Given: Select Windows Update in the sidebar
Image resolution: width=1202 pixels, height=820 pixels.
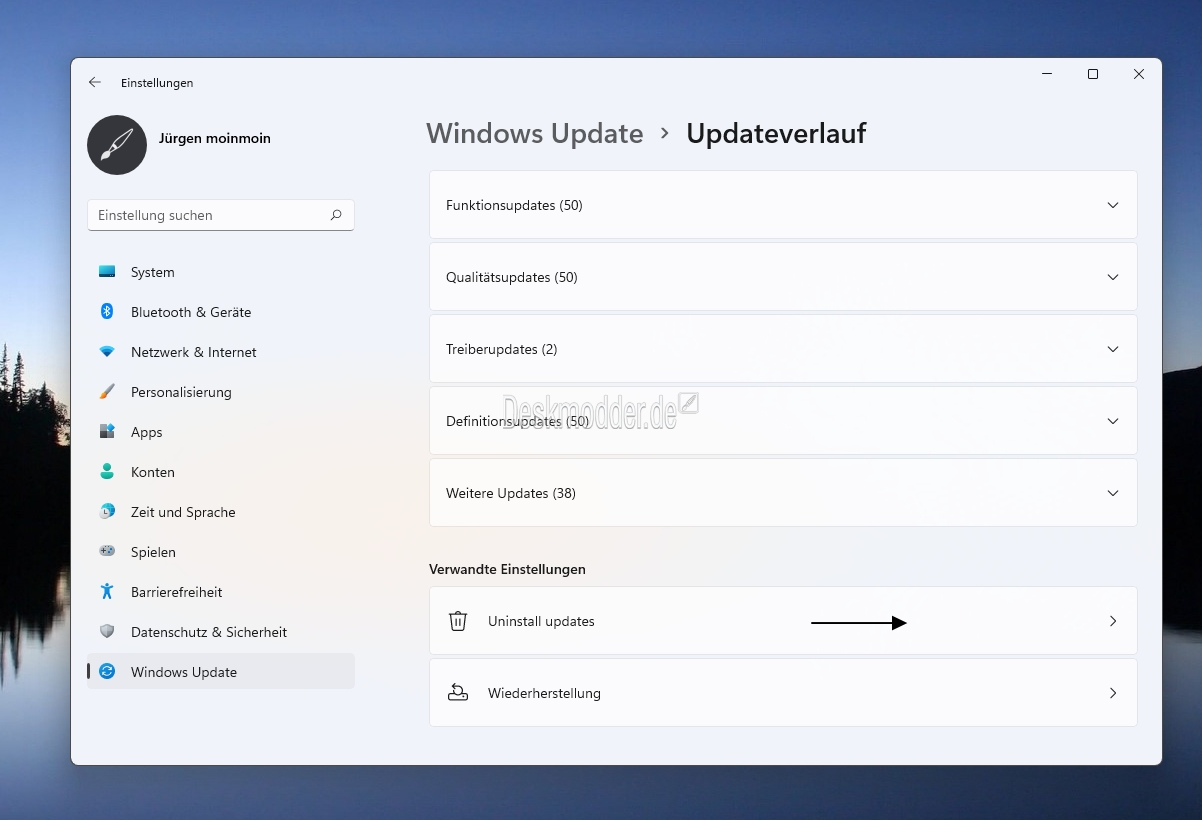Looking at the screenshot, I should (x=221, y=672).
